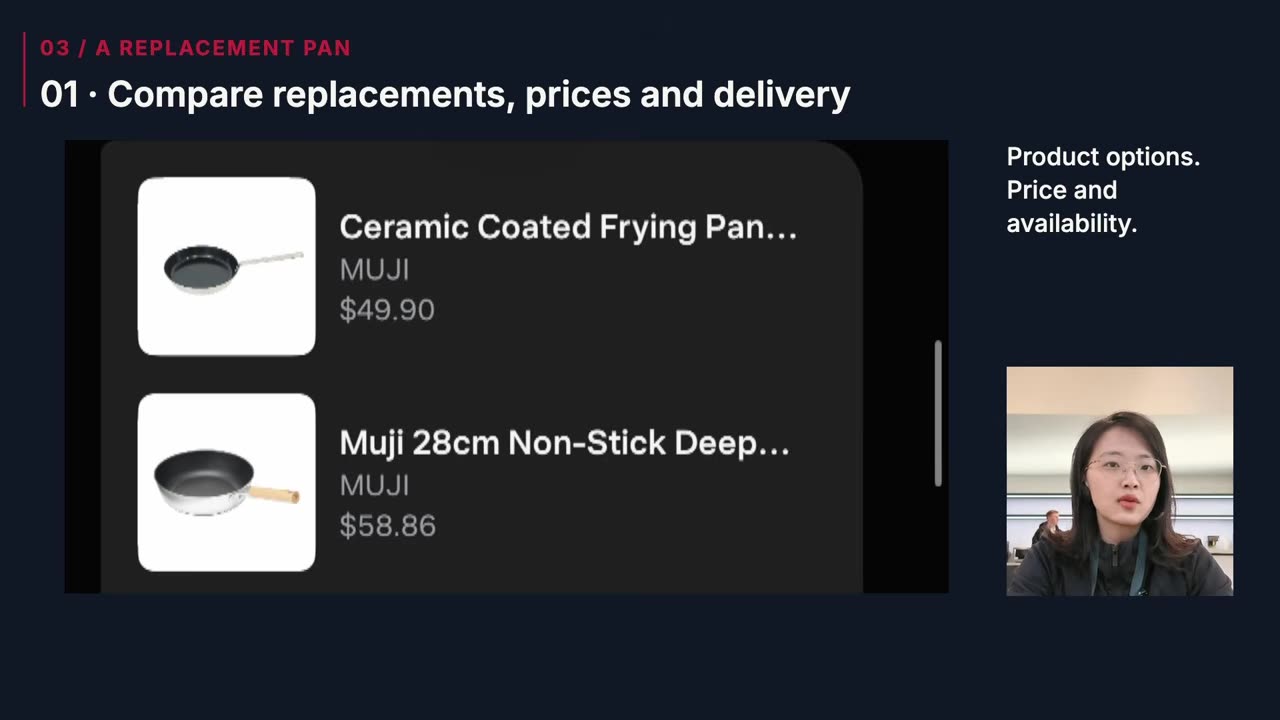Click the MUJI brand under Ceramic Coated pan

pyautogui.click(x=374, y=270)
